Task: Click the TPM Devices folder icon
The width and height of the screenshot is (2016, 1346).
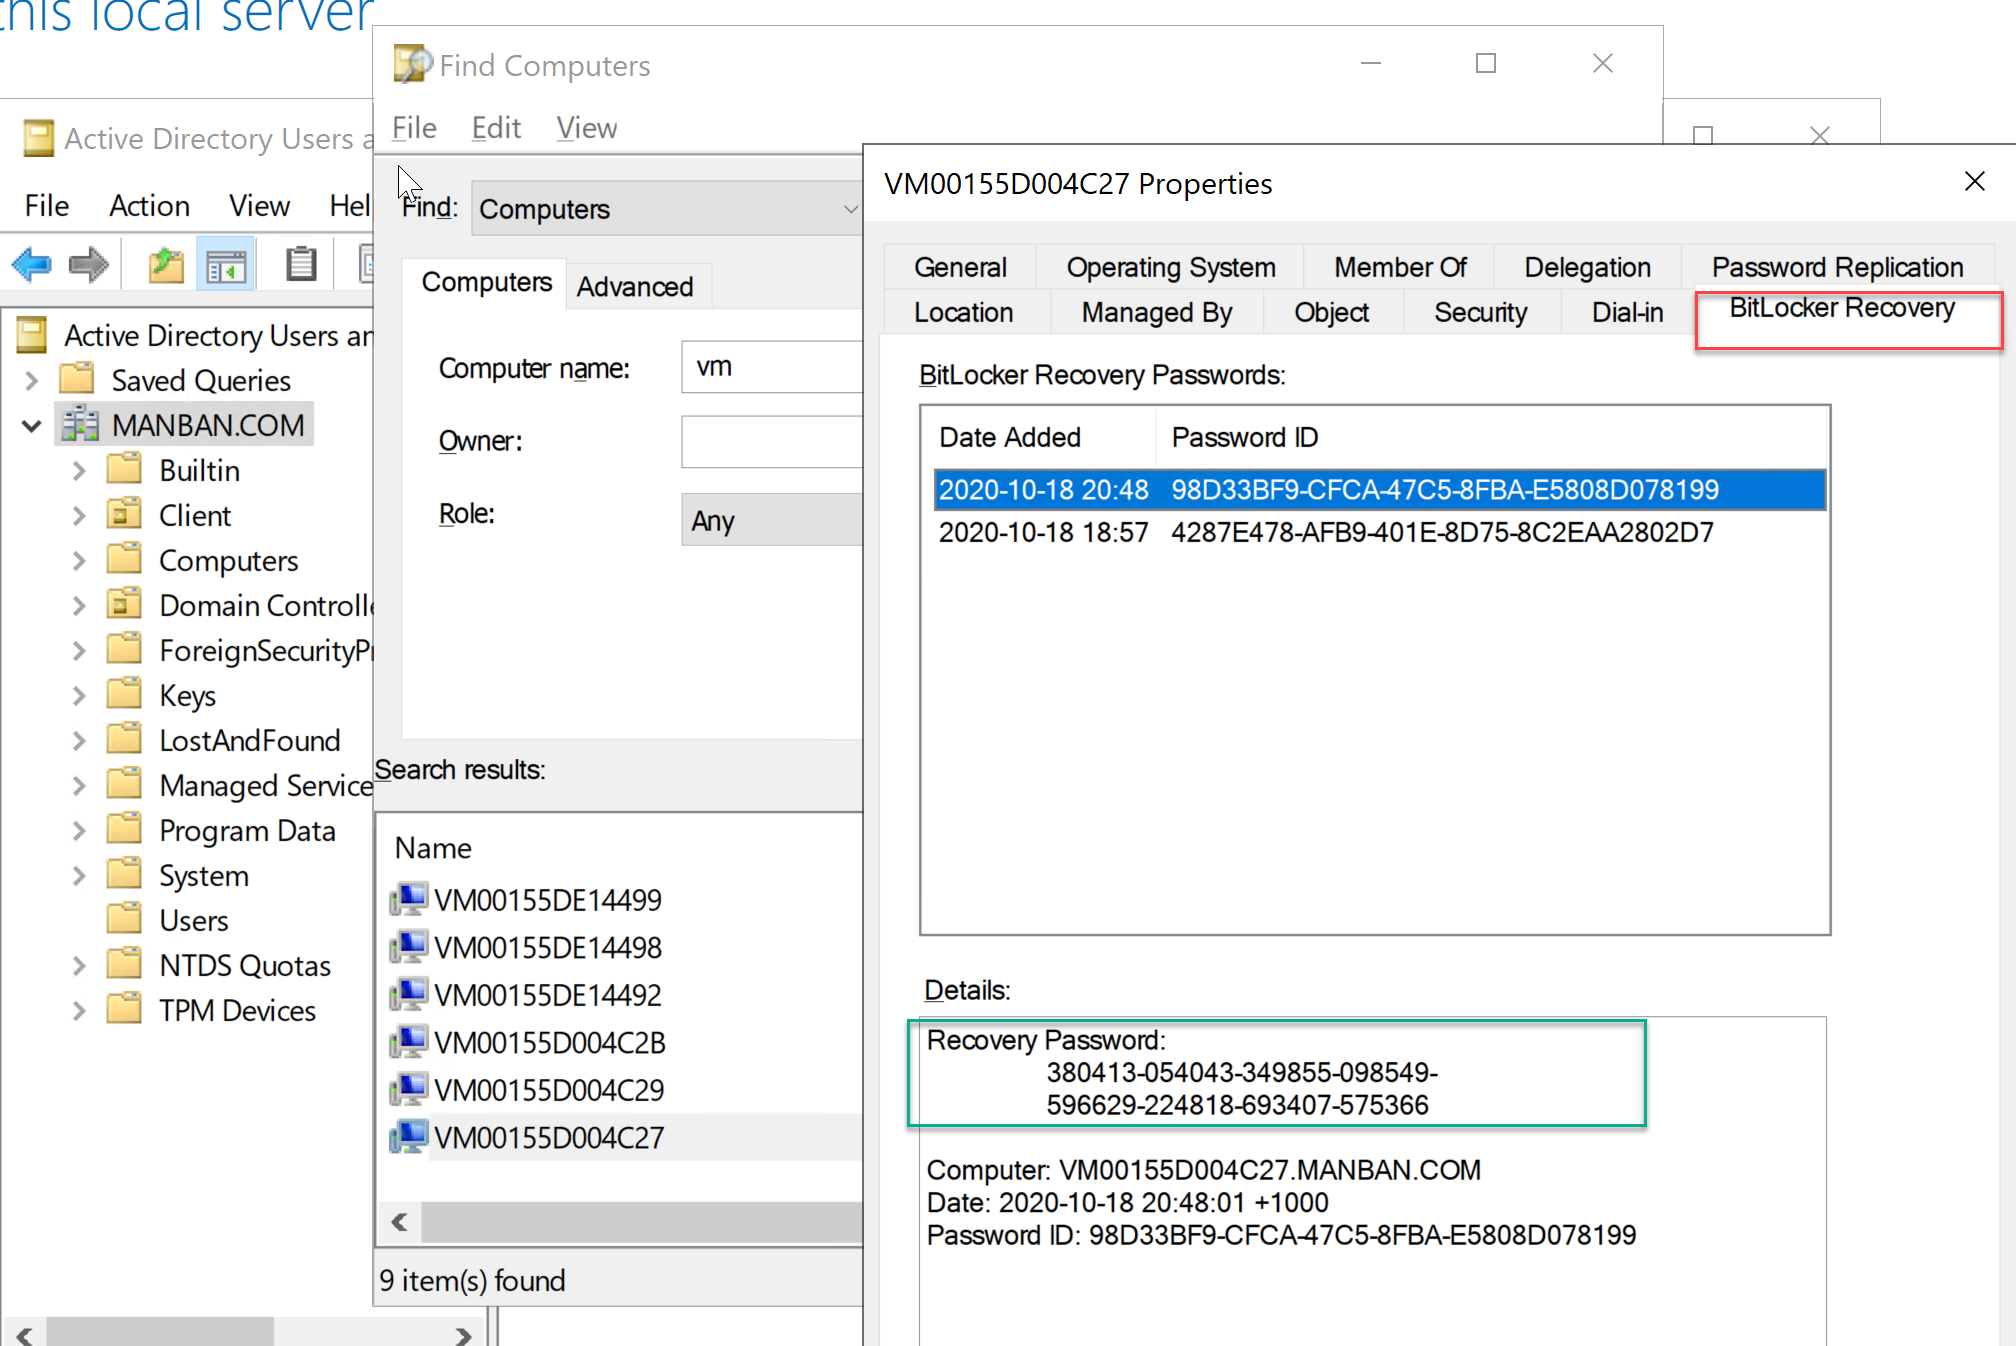Action: [126, 1009]
